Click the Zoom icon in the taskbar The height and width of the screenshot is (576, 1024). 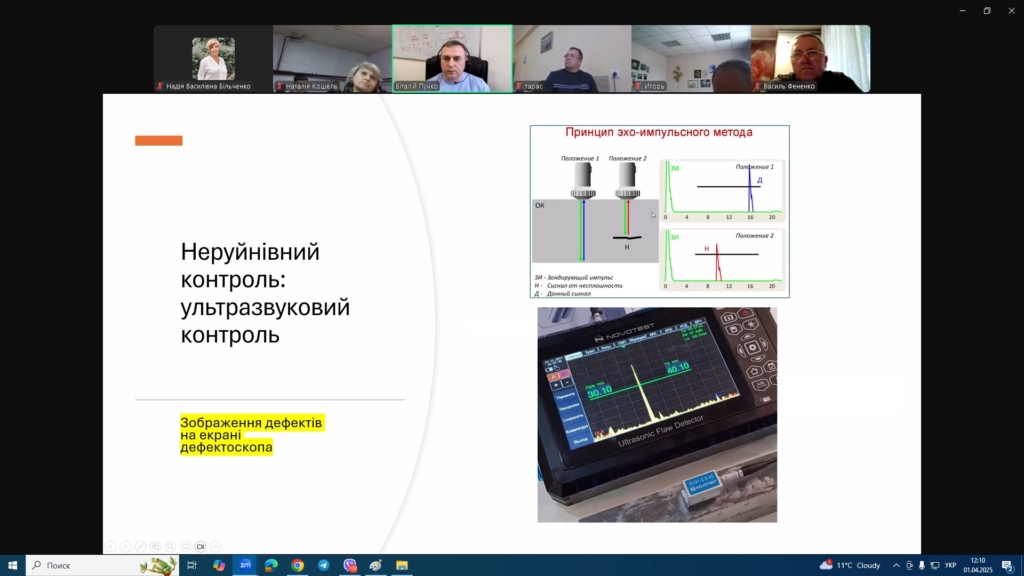pos(245,565)
